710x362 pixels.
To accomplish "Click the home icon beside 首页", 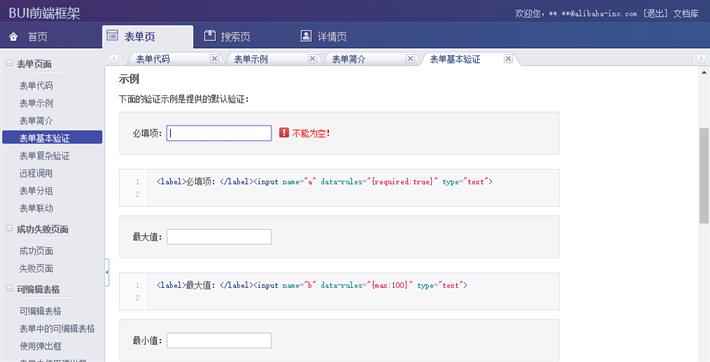I will [x=14, y=37].
